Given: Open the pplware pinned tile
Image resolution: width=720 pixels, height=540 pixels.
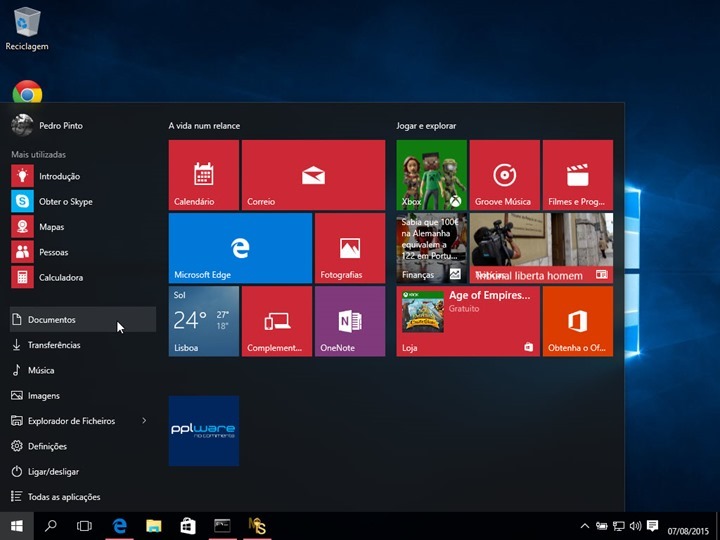Looking at the screenshot, I should coord(203,431).
